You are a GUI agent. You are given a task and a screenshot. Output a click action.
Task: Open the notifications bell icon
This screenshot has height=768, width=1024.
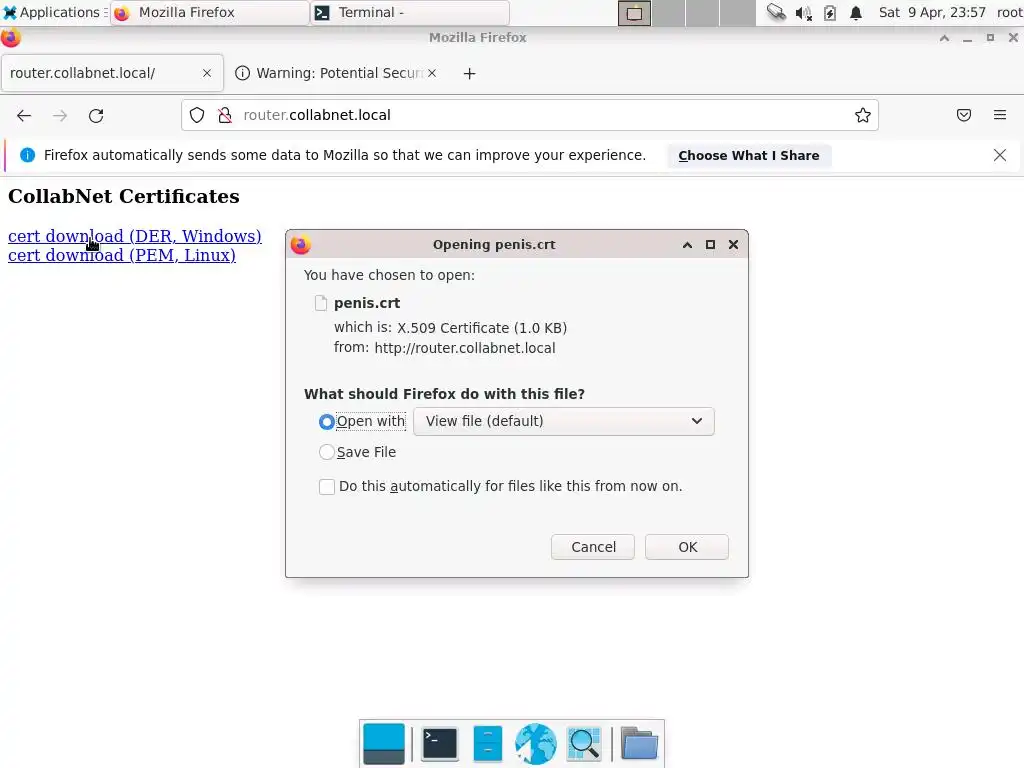pyautogui.click(x=856, y=12)
